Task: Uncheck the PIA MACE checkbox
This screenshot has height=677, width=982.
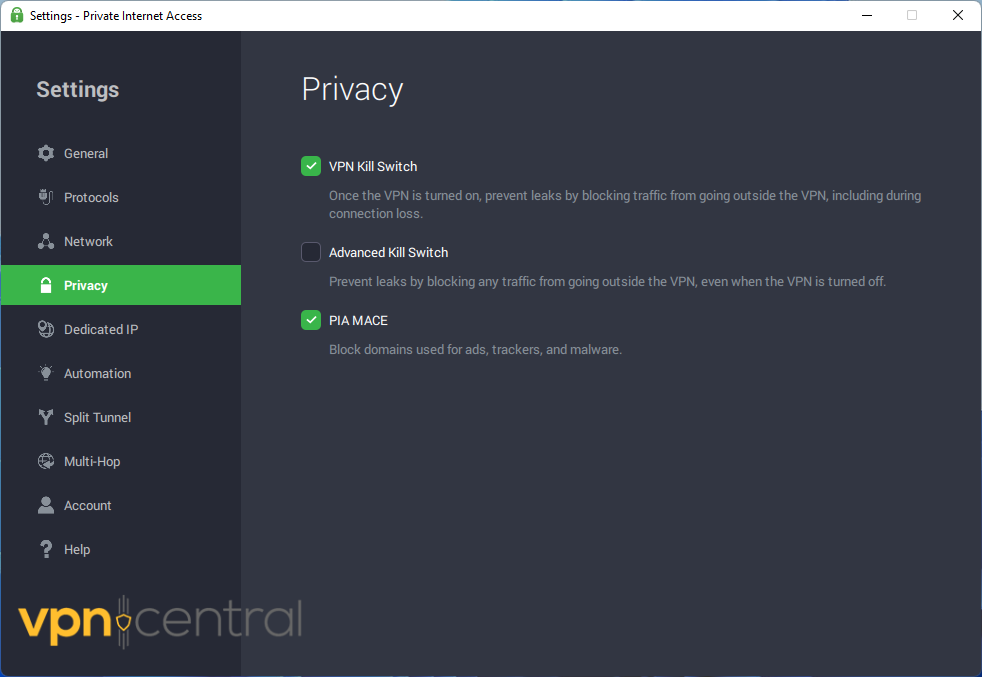Action: coord(311,320)
